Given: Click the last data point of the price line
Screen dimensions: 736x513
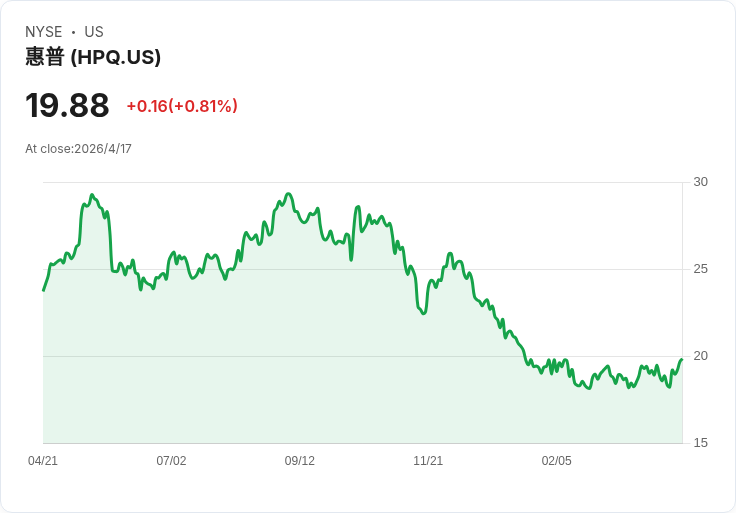Looking at the screenshot, I should [681, 360].
